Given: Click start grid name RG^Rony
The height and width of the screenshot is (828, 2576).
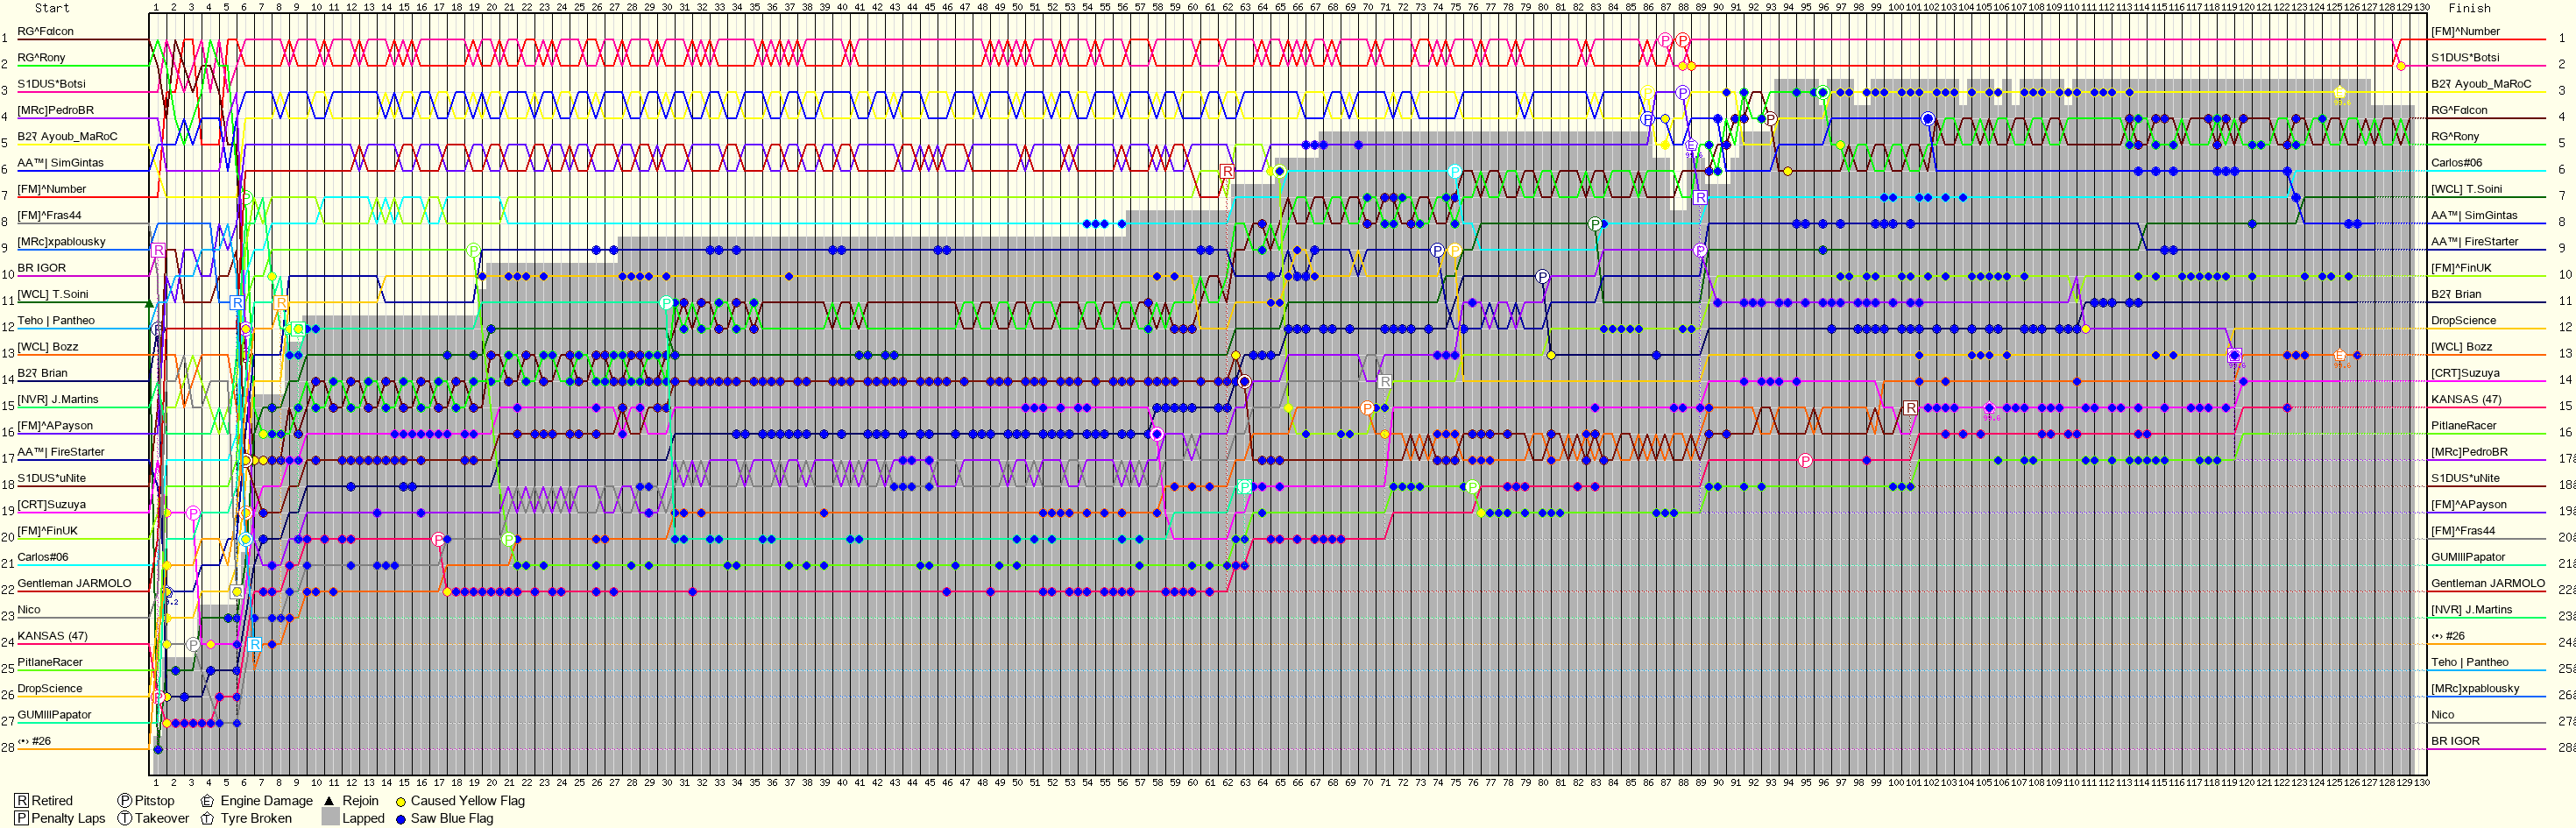Looking at the screenshot, I should pyautogui.click(x=41, y=57).
